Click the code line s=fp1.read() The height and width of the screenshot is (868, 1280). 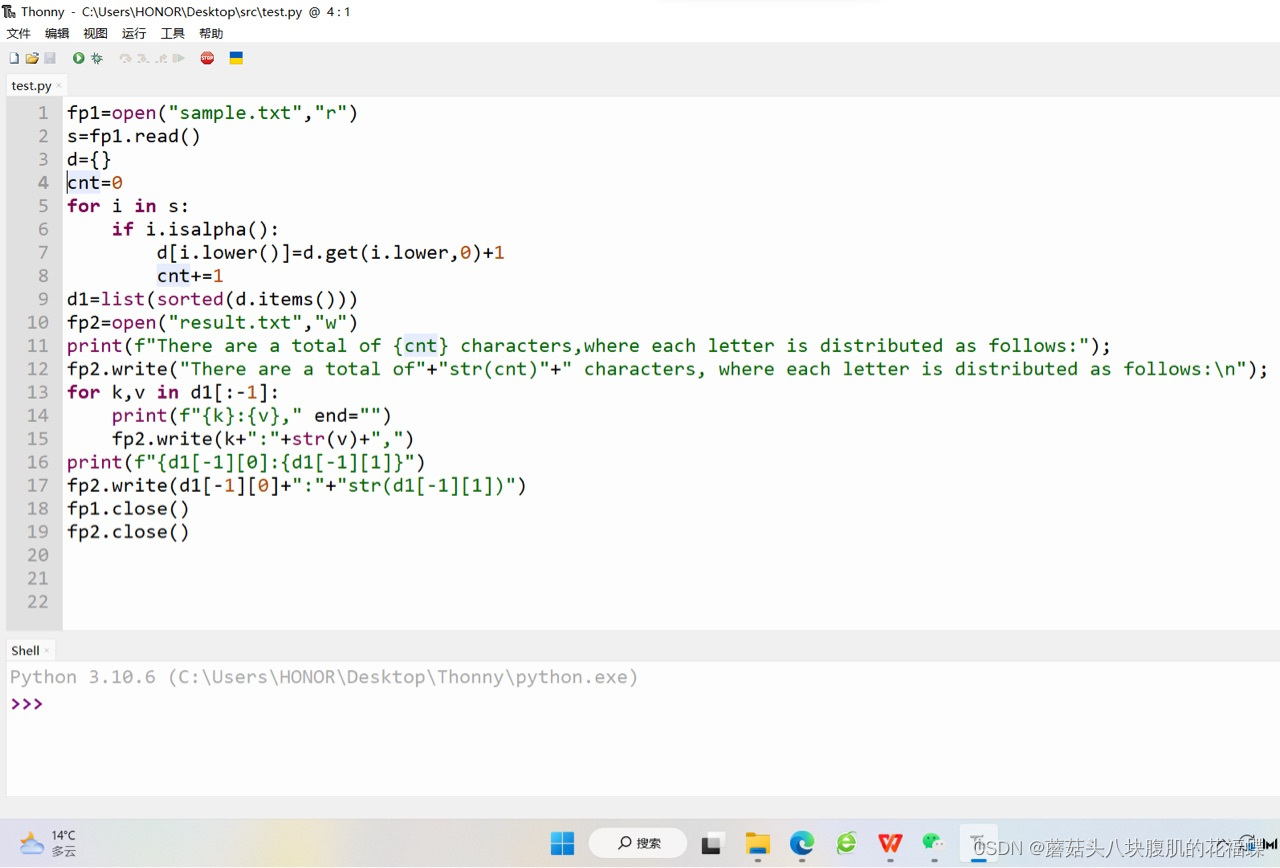tap(134, 136)
